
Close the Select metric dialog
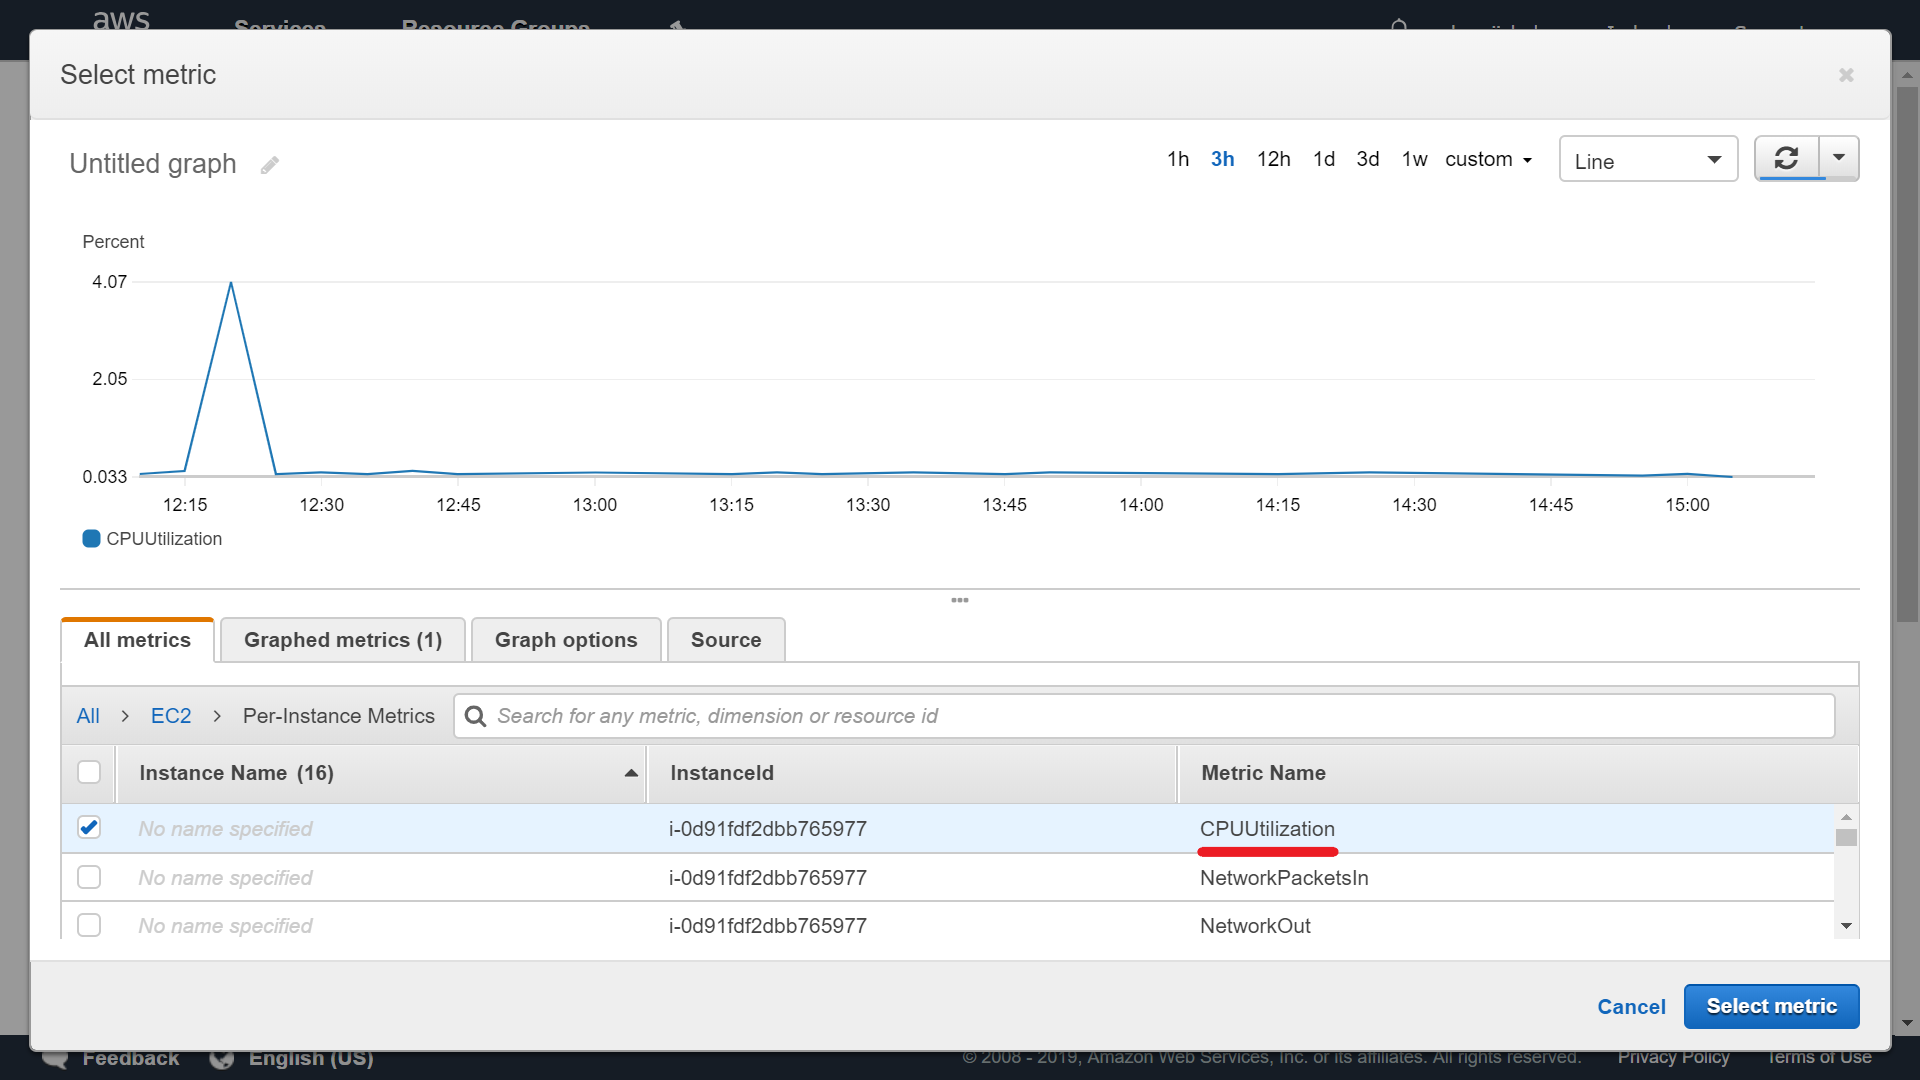pos(1846,75)
